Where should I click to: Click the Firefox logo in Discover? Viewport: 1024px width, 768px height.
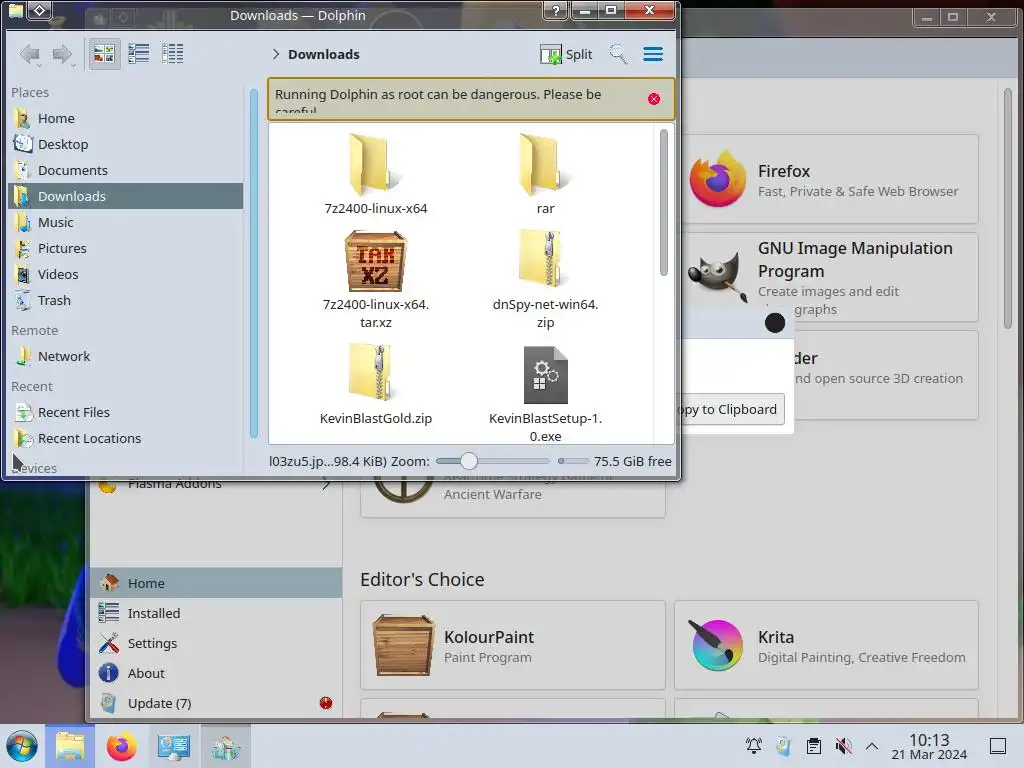(717, 179)
